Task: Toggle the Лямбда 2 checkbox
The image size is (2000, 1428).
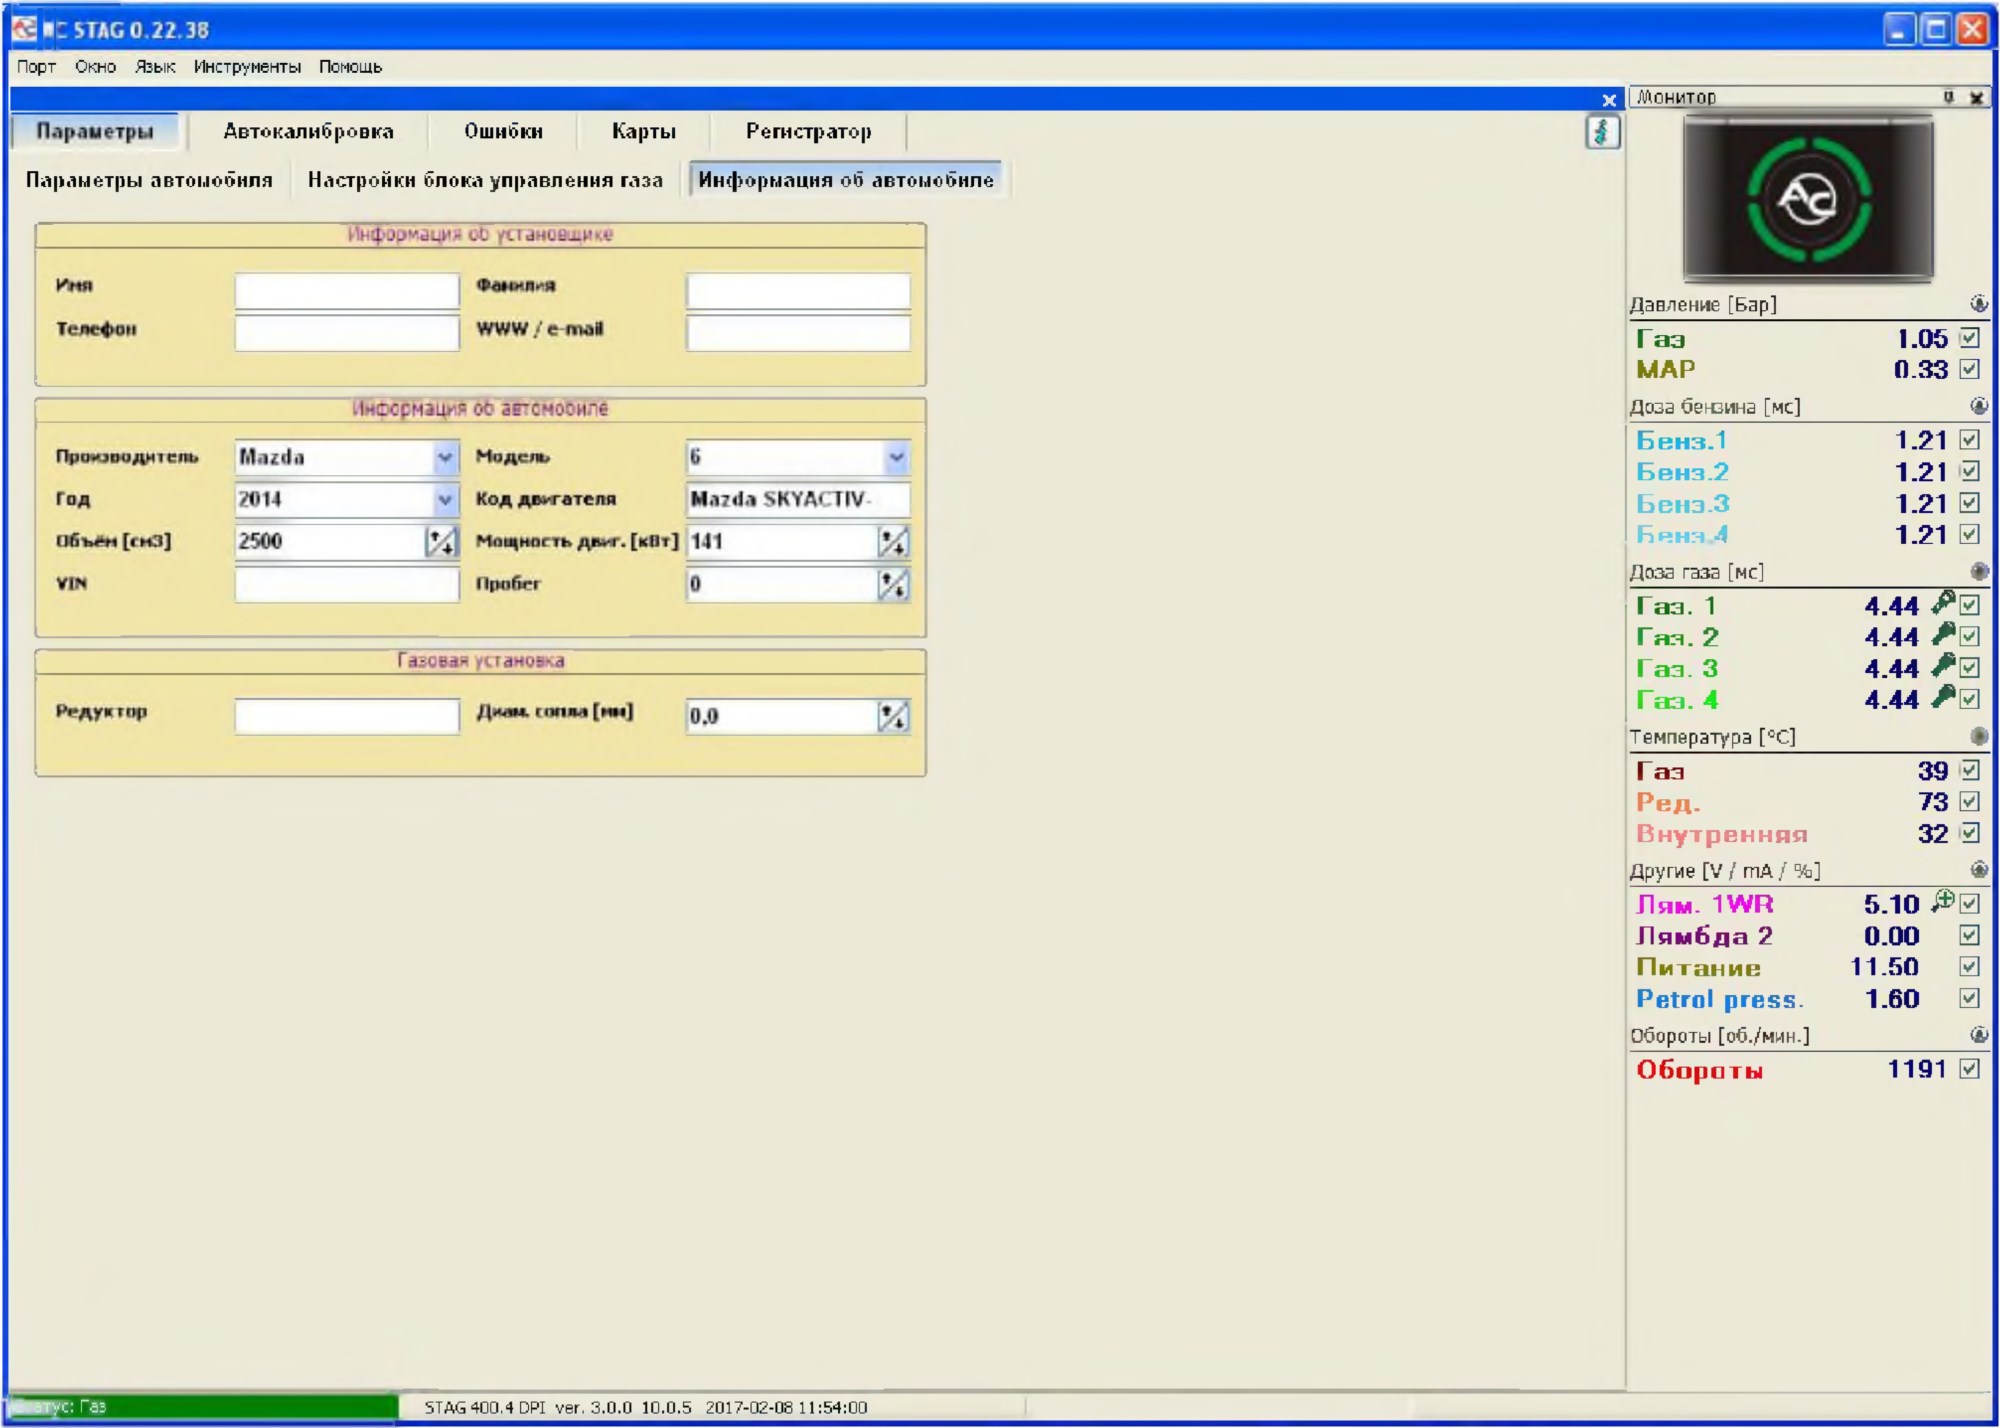Action: pos(1969,936)
